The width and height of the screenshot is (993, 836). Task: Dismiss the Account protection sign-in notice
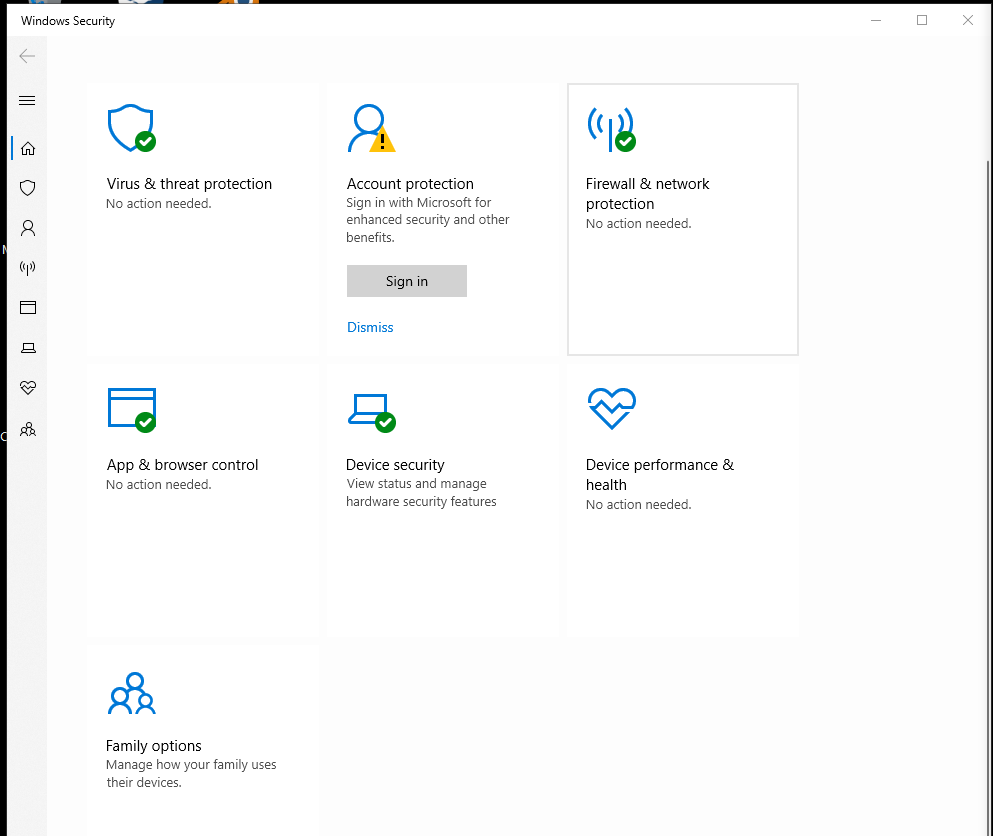tap(370, 327)
